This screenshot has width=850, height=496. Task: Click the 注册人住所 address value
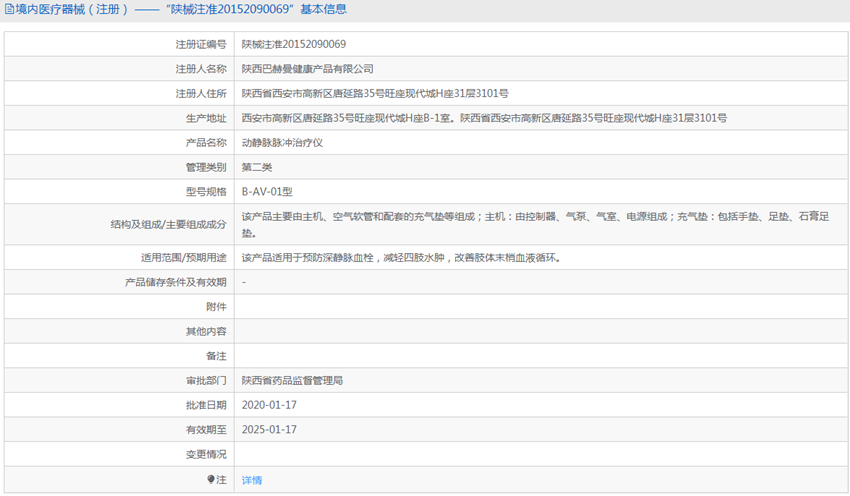coord(375,93)
